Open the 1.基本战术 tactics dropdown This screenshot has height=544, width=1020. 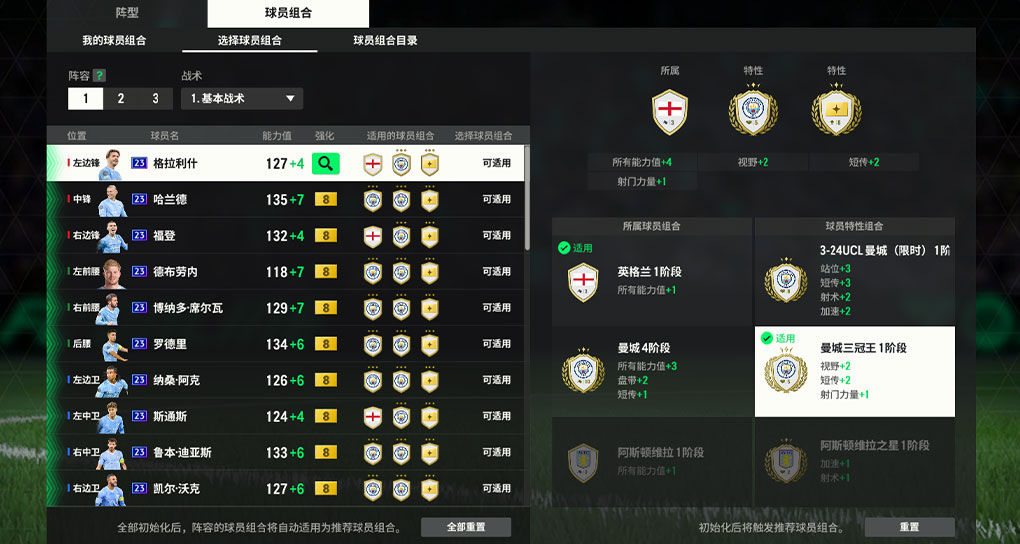click(242, 99)
